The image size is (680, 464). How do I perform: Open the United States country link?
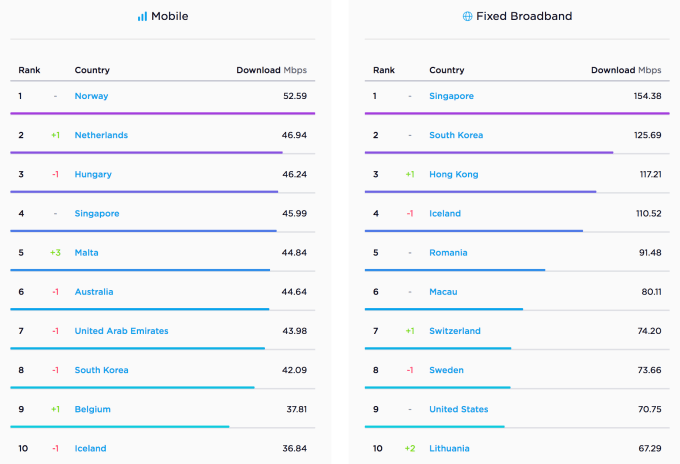point(458,409)
